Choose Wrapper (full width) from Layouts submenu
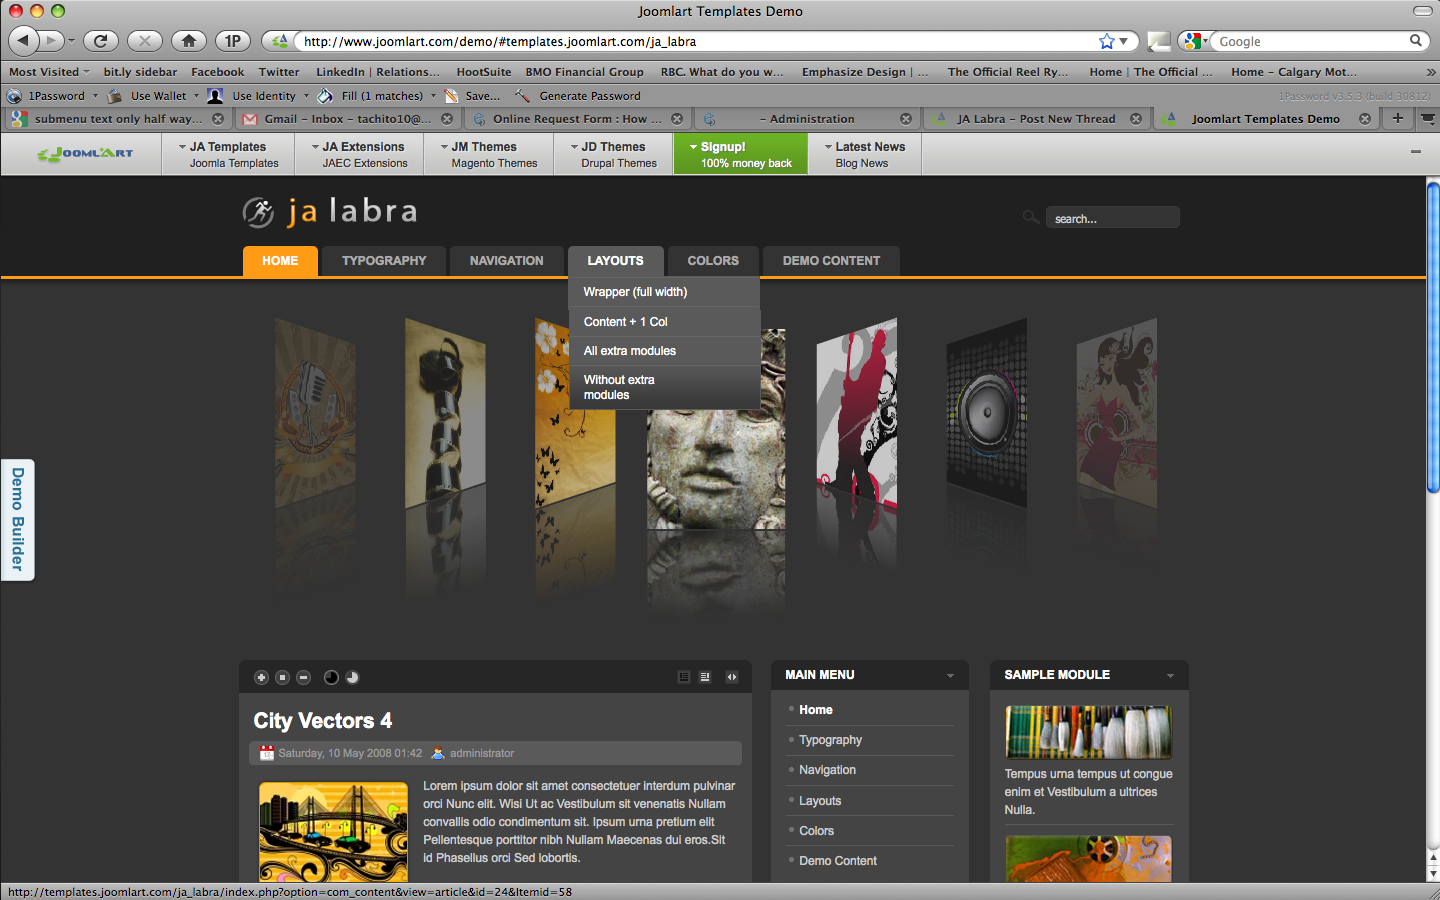Viewport: 1440px width, 900px height. [664, 292]
